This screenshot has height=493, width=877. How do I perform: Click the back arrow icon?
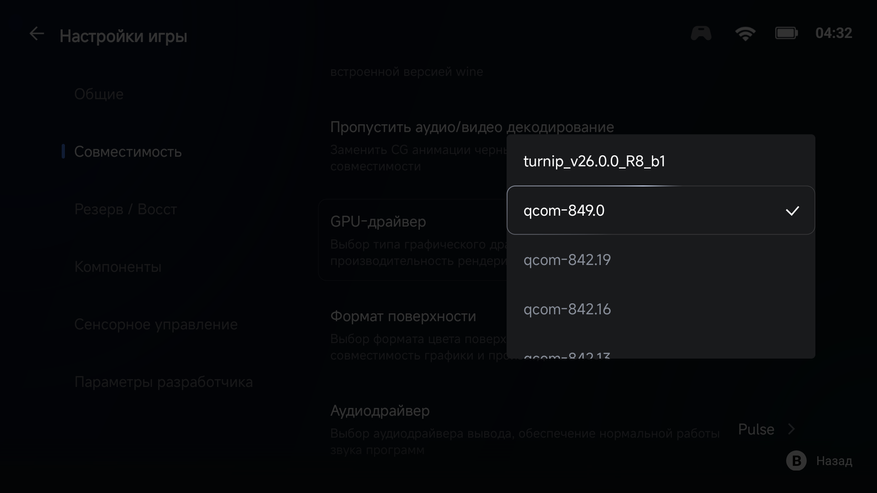coord(37,34)
